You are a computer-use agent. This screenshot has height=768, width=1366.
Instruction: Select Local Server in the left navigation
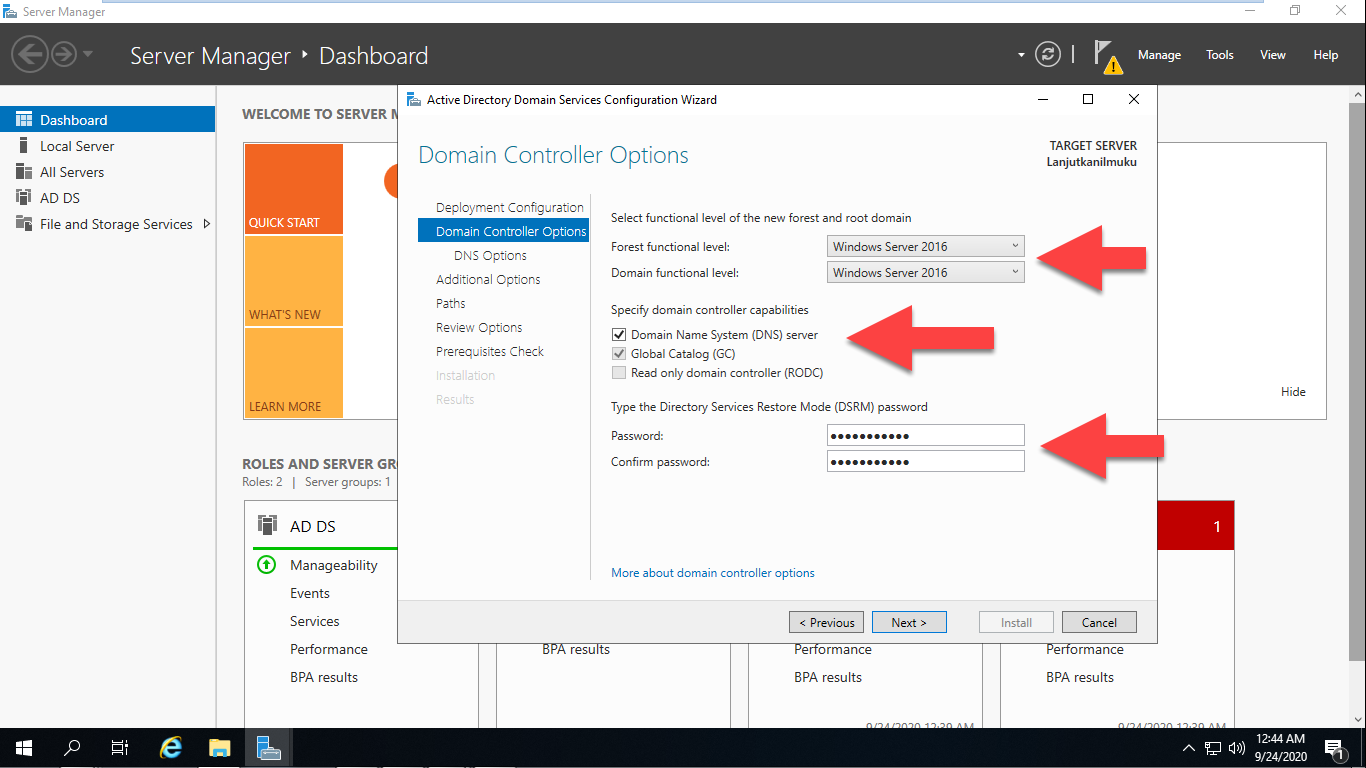coord(107,146)
